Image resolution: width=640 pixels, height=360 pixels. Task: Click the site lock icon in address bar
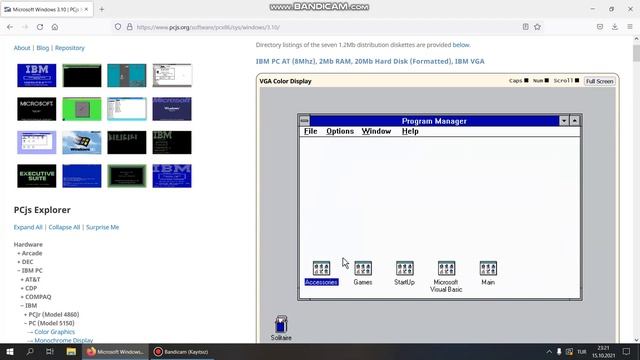click(x=129, y=27)
